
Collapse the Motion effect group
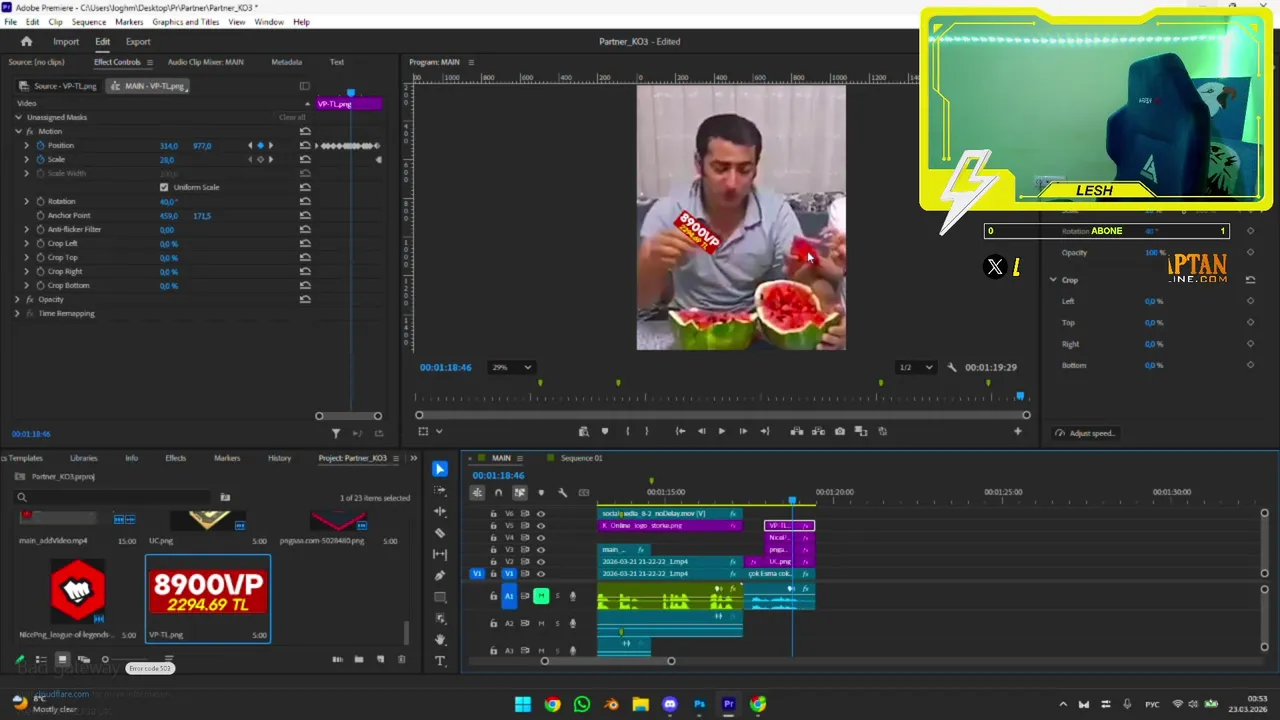point(18,131)
